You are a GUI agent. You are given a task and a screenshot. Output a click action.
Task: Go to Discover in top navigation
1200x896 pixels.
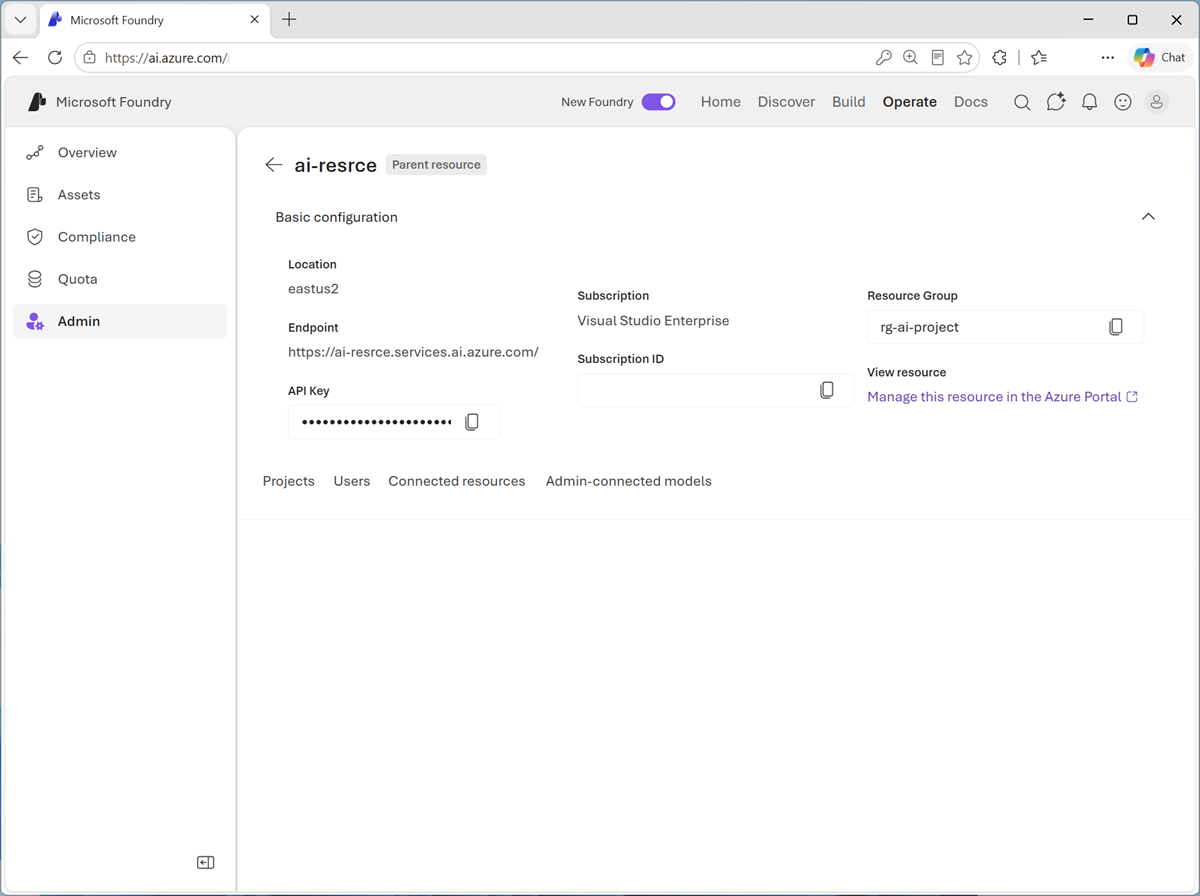pos(786,102)
